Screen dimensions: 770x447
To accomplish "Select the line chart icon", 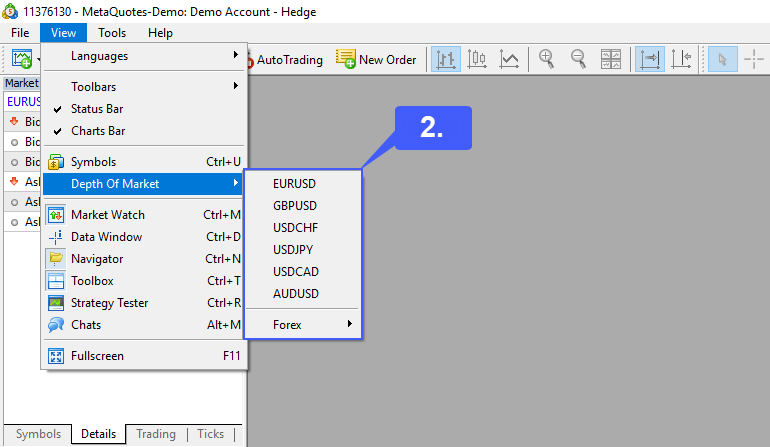I will coord(509,59).
